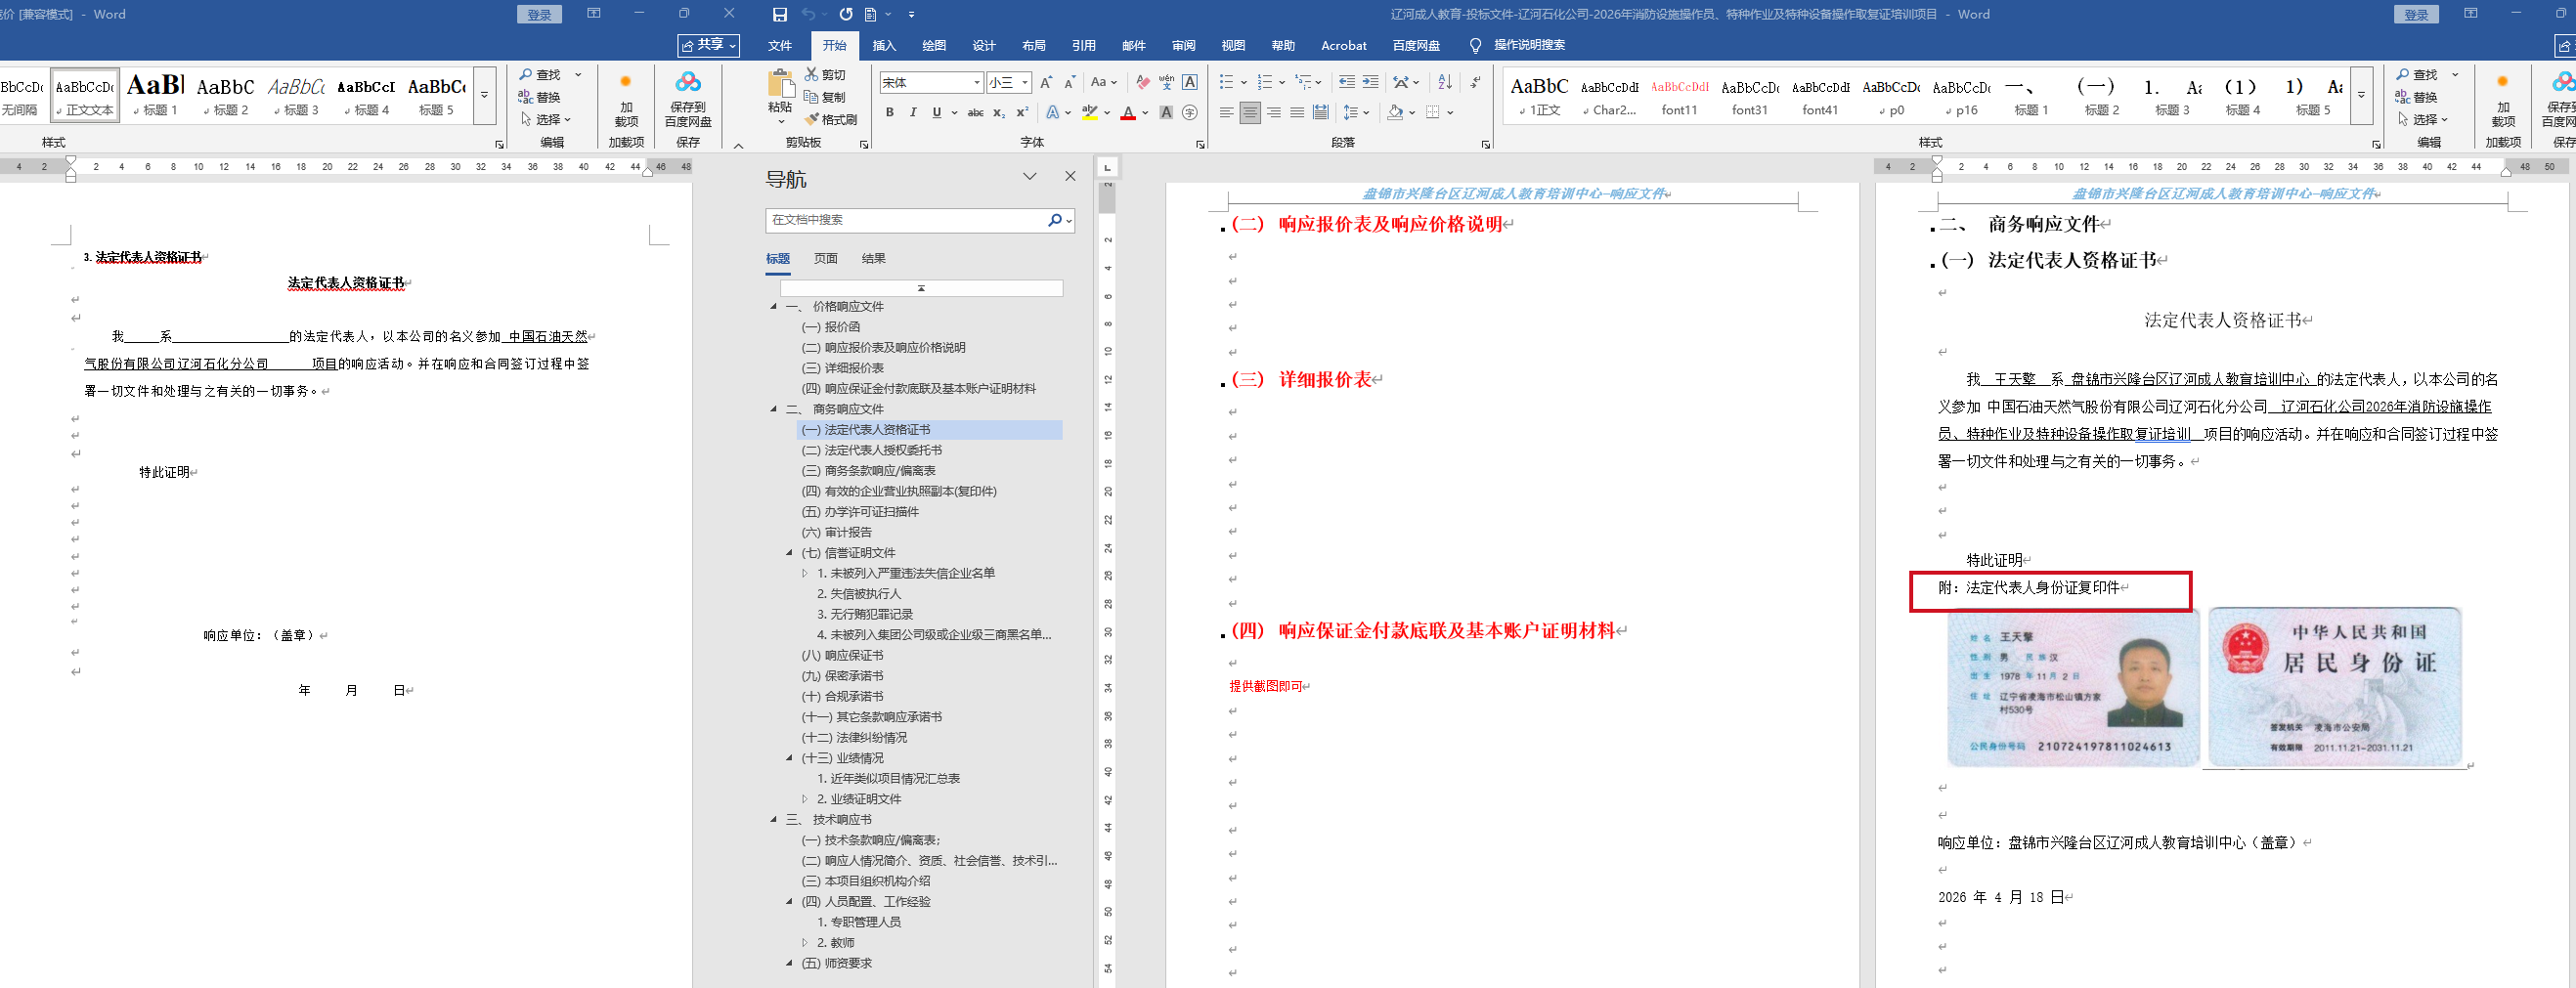2576x988 pixels.
Task: Increase paragraph indent
Action: [1370, 82]
